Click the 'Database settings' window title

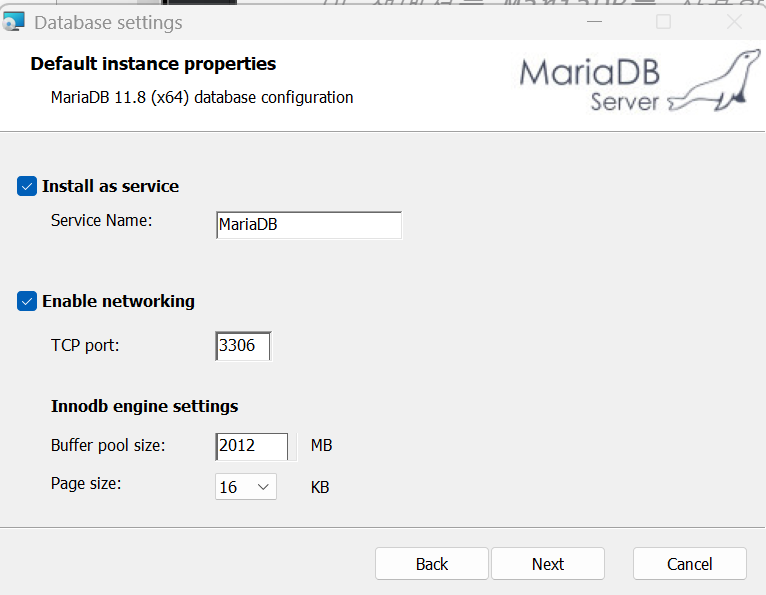(x=108, y=22)
